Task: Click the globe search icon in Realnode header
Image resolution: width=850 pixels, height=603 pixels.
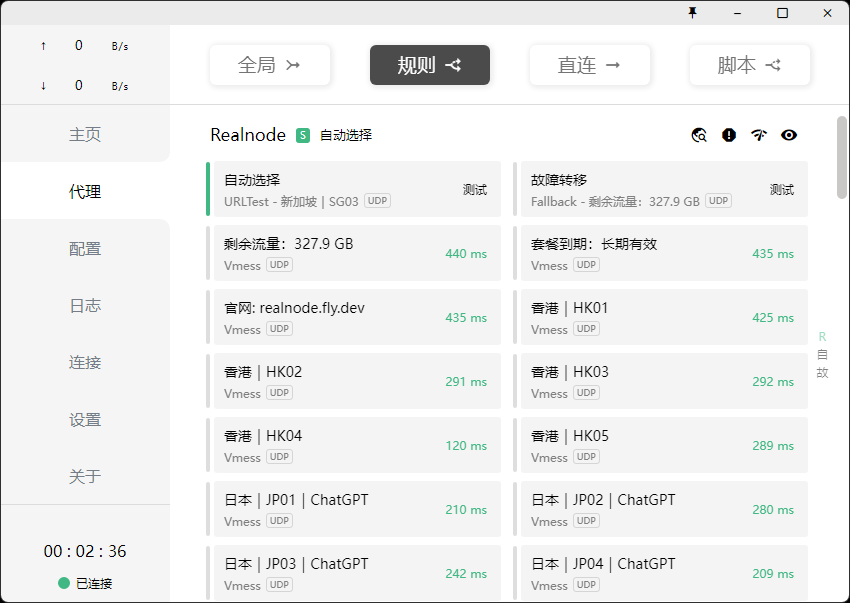Action: pos(699,135)
